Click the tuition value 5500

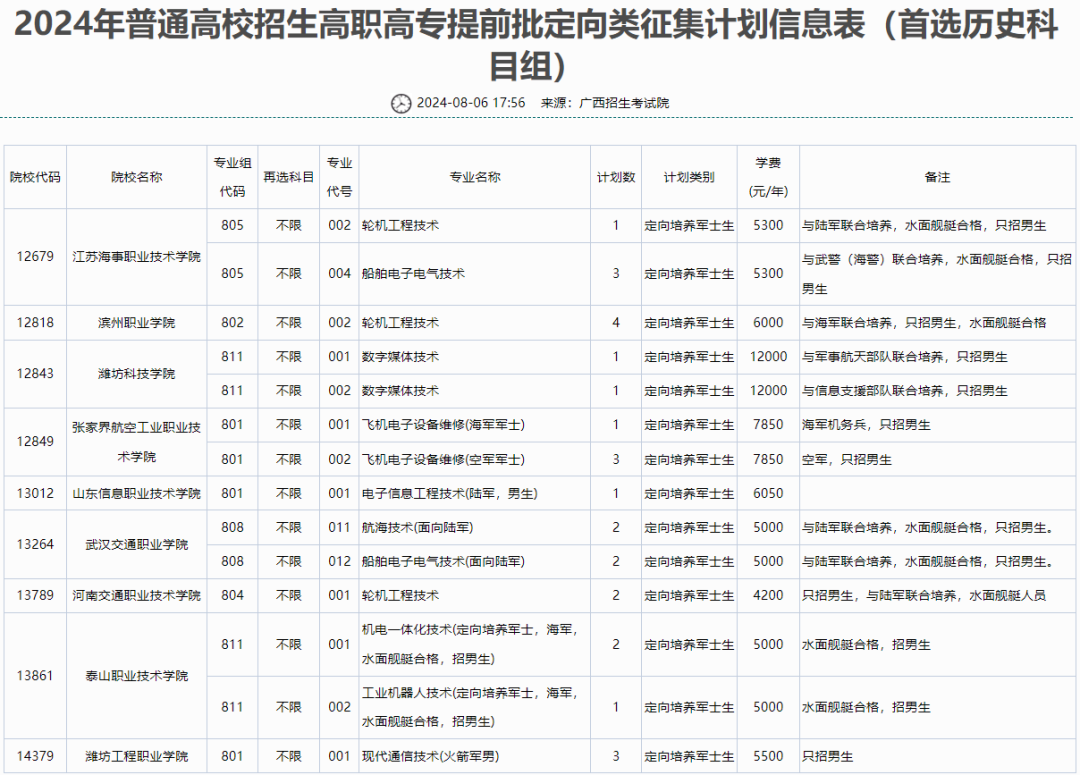click(768, 756)
